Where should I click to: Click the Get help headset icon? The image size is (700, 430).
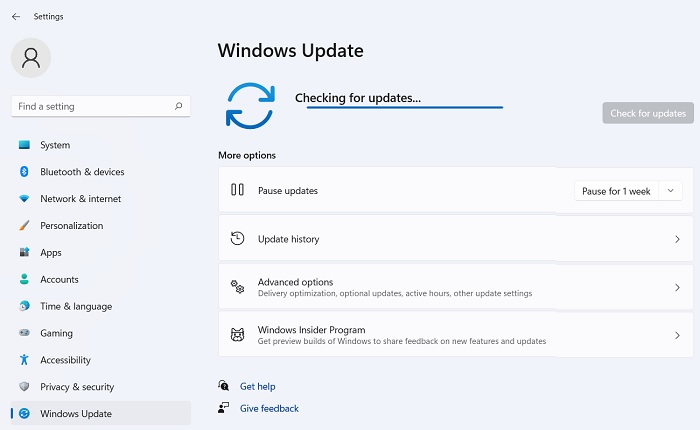click(x=223, y=385)
